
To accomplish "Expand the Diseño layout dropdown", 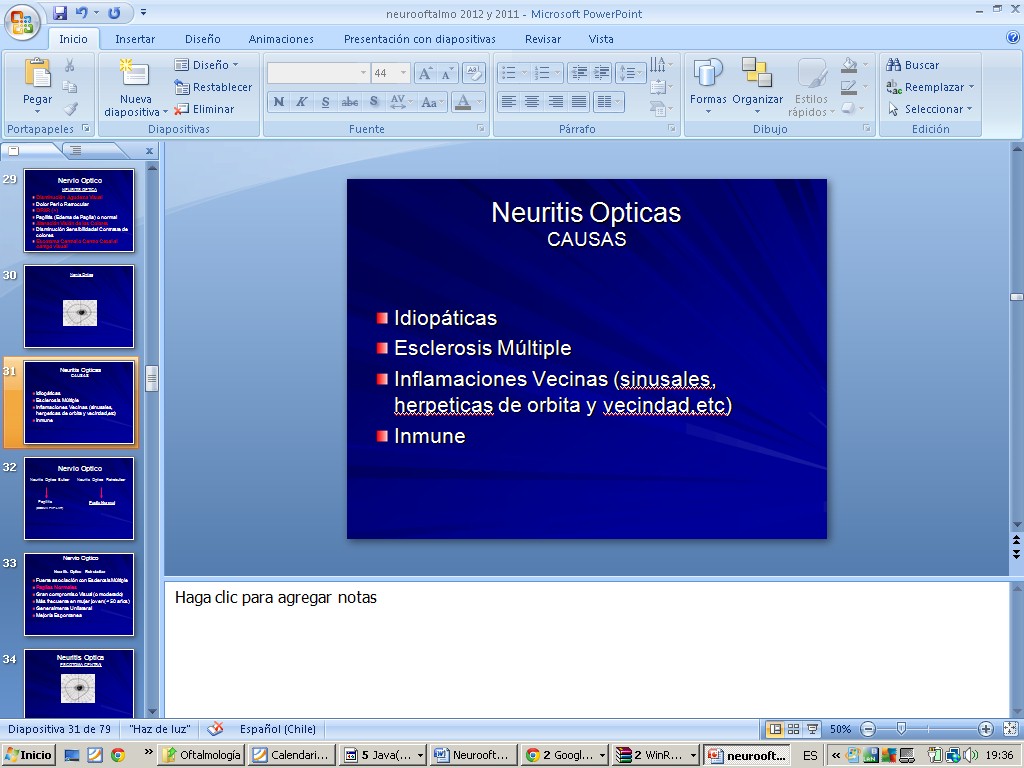I will click(x=207, y=65).
